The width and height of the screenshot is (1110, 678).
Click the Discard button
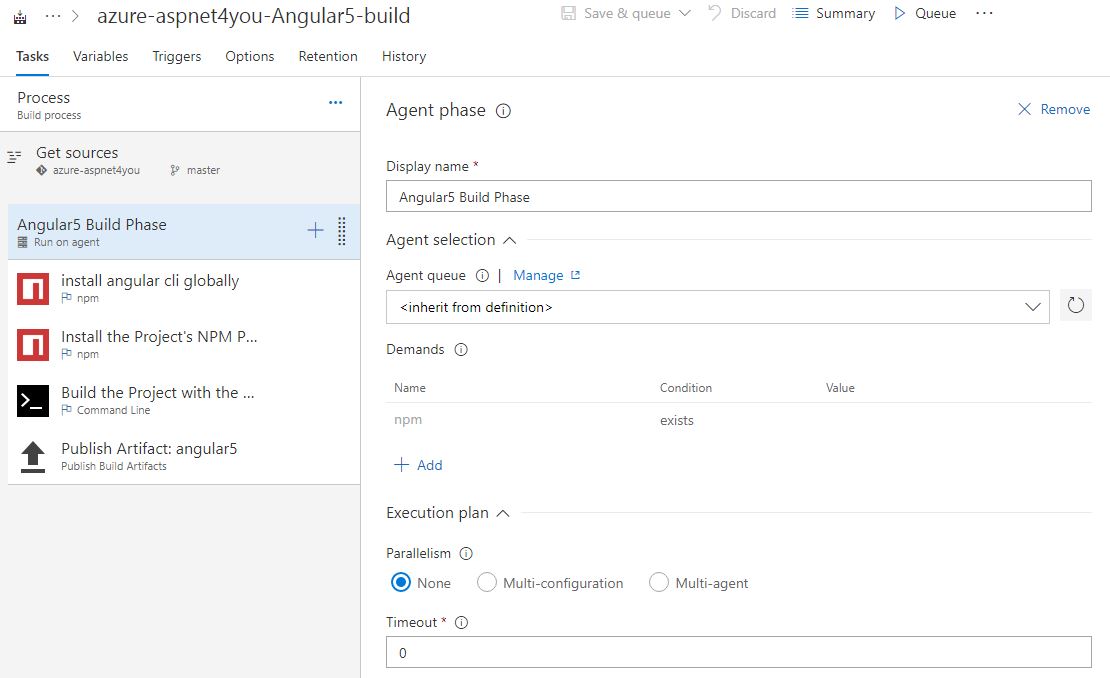(x=742, y=13)
